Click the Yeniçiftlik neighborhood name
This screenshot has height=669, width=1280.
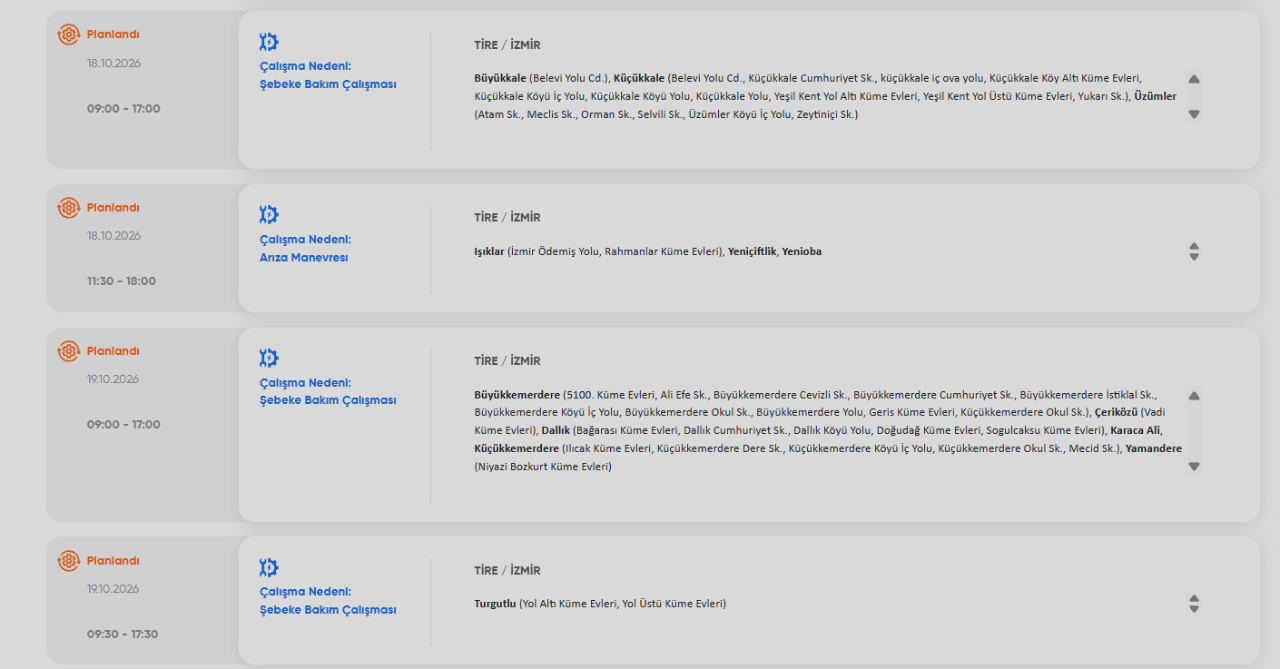(x=752, y=252)
